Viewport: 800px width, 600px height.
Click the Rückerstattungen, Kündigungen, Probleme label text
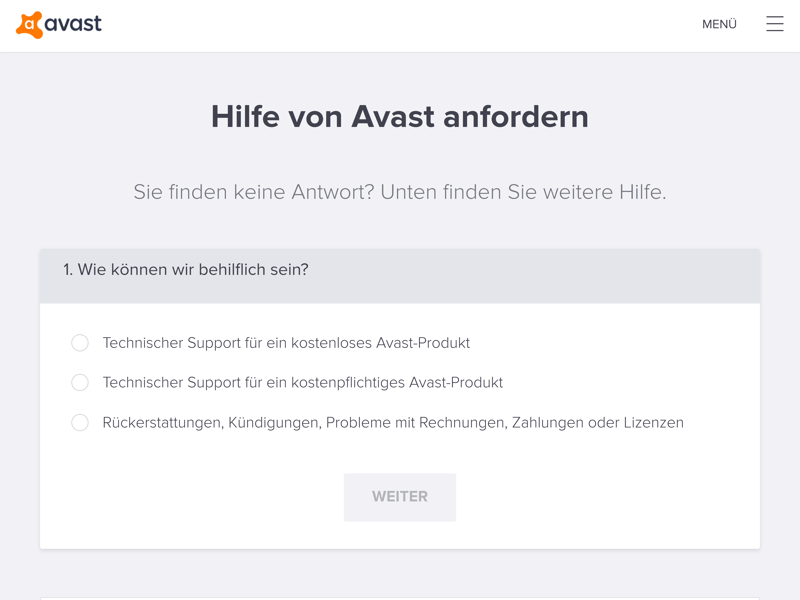[x=392, y=423]
